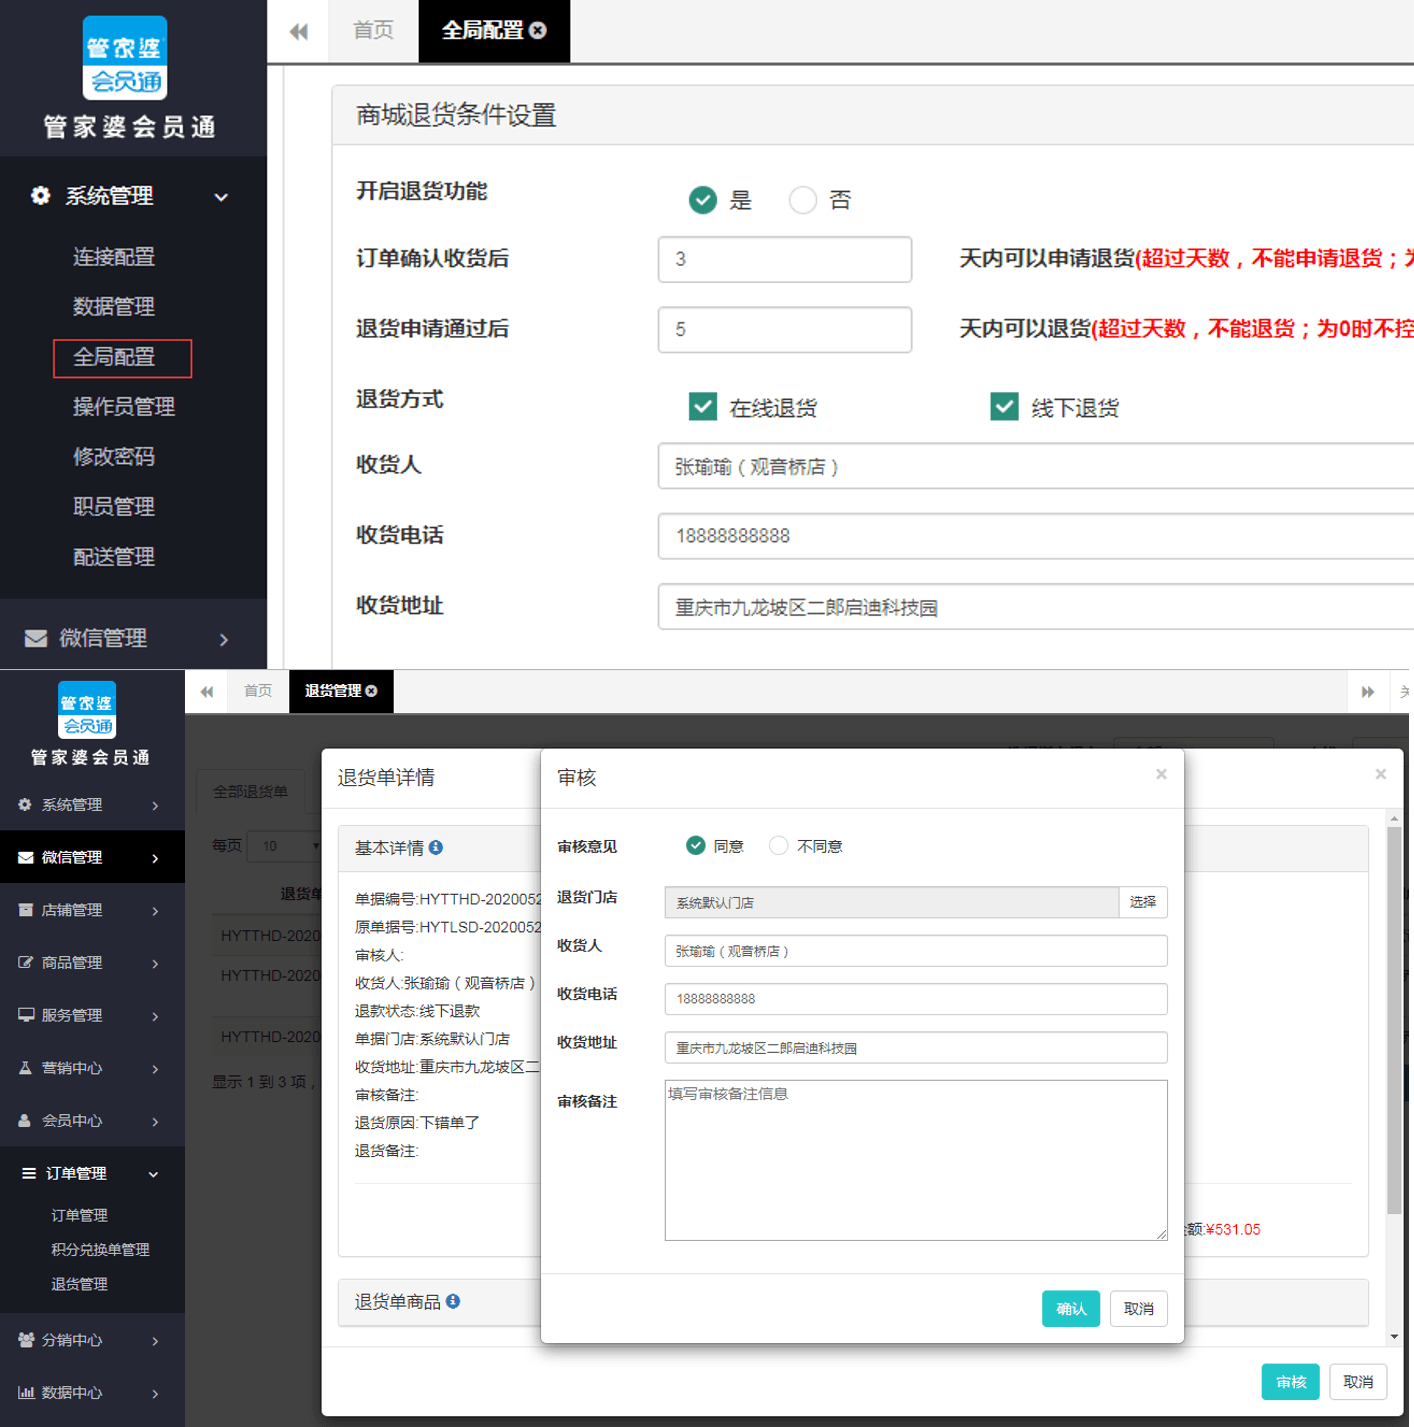The image size is (1414, 1427).
Task: Click the 订单确认收货后 days input field
Action: tap(785, 259)
